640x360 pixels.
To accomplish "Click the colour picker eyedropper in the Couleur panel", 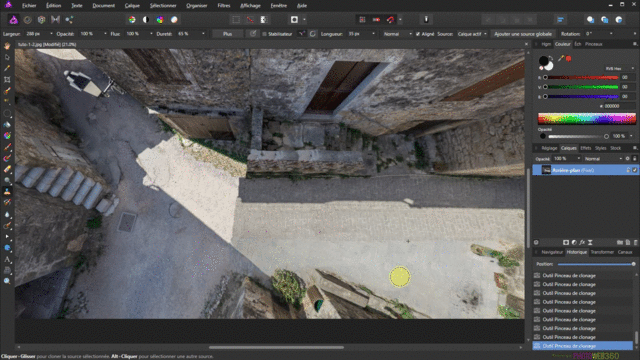I will tap(561, 59).
